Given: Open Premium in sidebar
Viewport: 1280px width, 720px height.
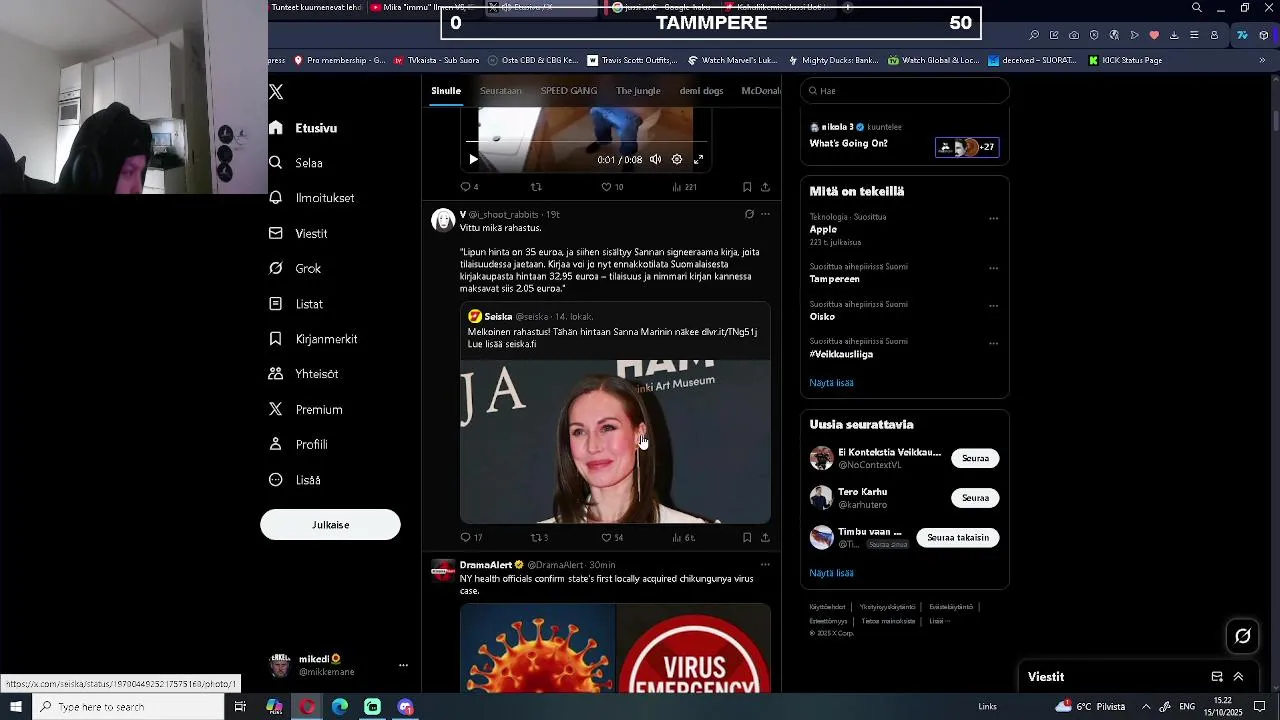Looking at the screenshot, I should tap(306, 409).
